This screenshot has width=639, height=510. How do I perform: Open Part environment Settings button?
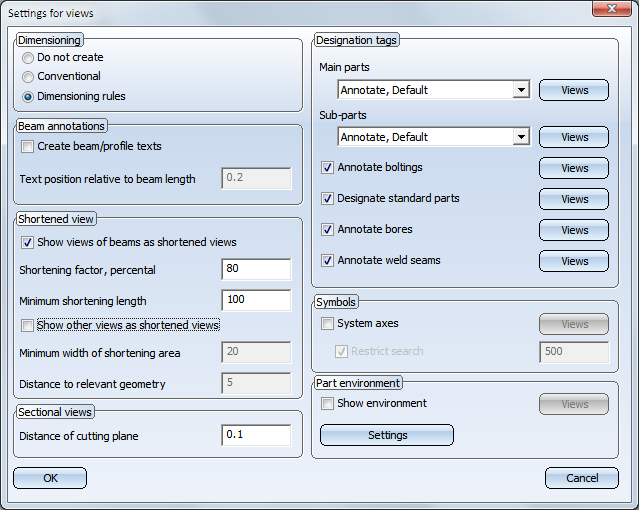click(387, 435)
